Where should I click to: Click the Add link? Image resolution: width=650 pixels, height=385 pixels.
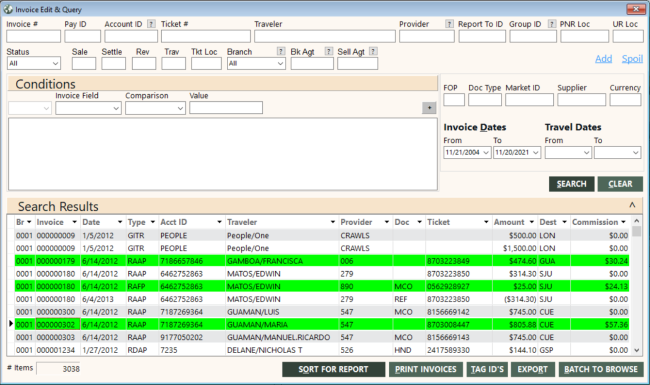coord(604,59)
